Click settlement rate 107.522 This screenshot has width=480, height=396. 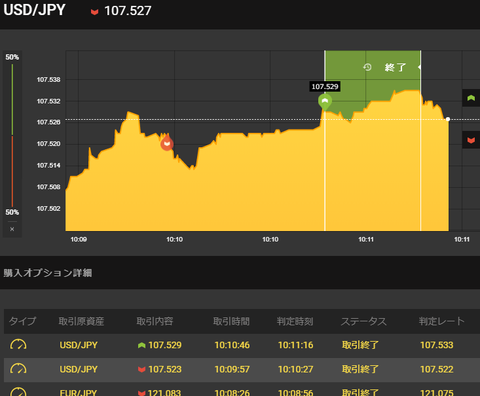click(x=437, y=369)
